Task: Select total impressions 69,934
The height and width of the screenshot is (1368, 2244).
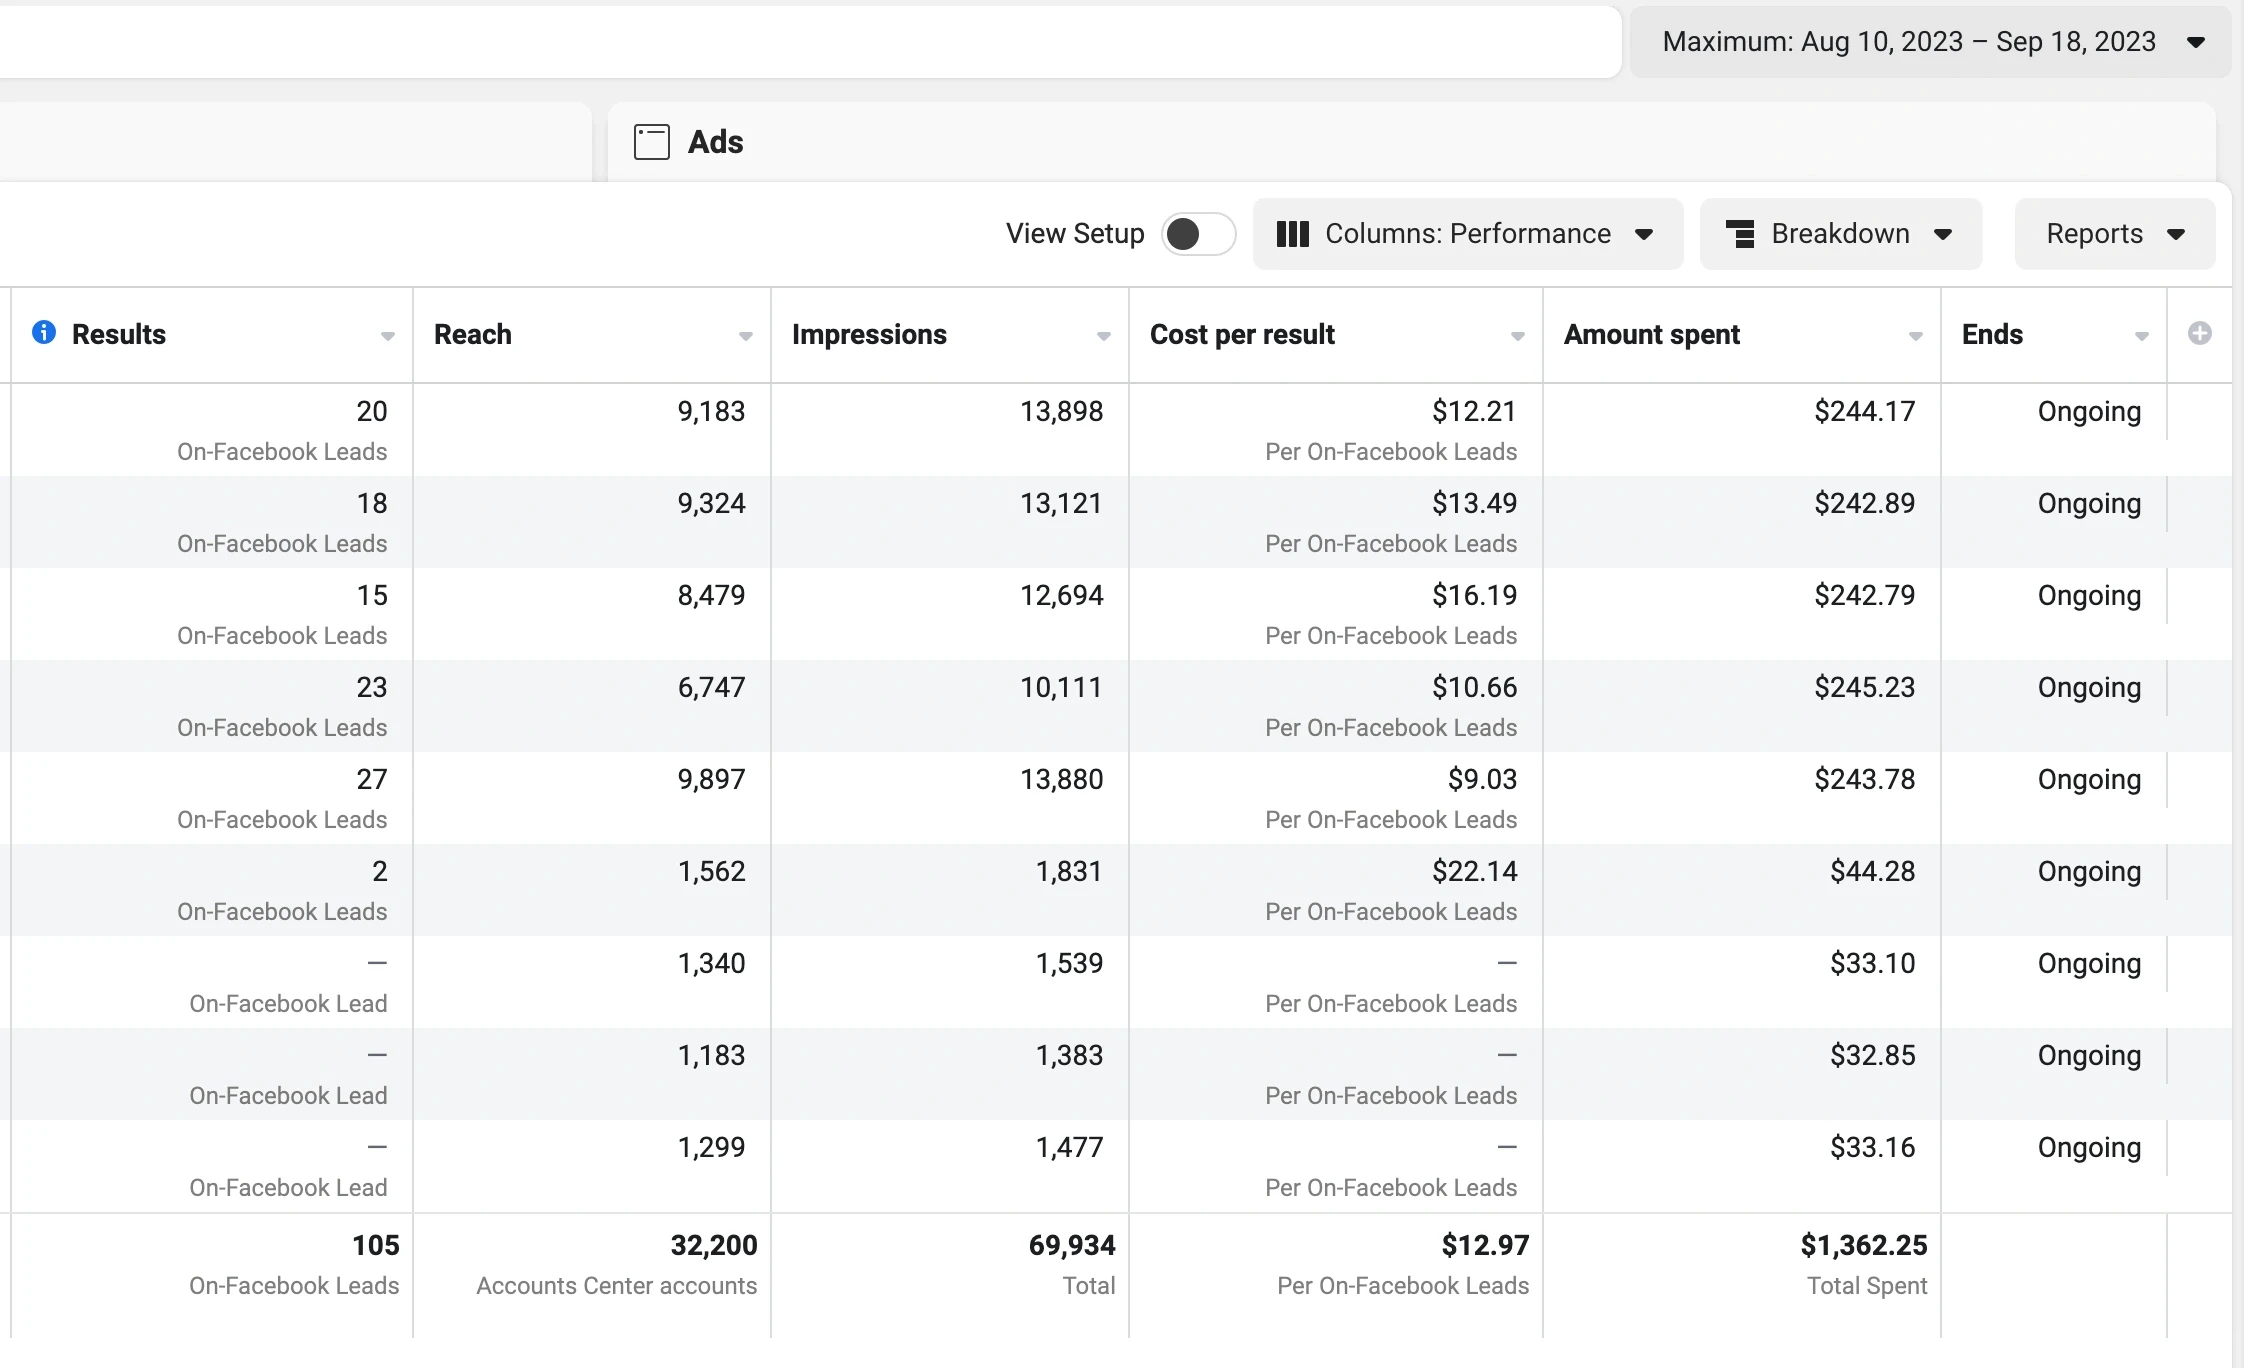Action: click(x=1072, y=1245)
